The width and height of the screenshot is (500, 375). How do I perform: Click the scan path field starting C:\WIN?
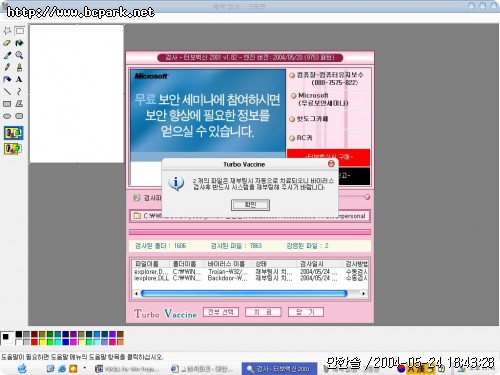tap(250, 216)
